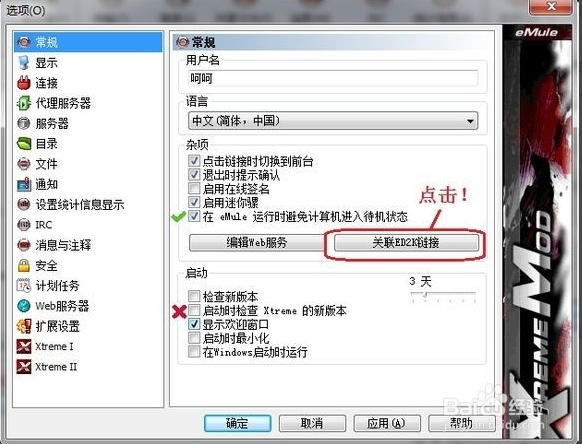Click the 编辑Web服务 button
This screenshot has width=582, height=444.
pos(256,242)
